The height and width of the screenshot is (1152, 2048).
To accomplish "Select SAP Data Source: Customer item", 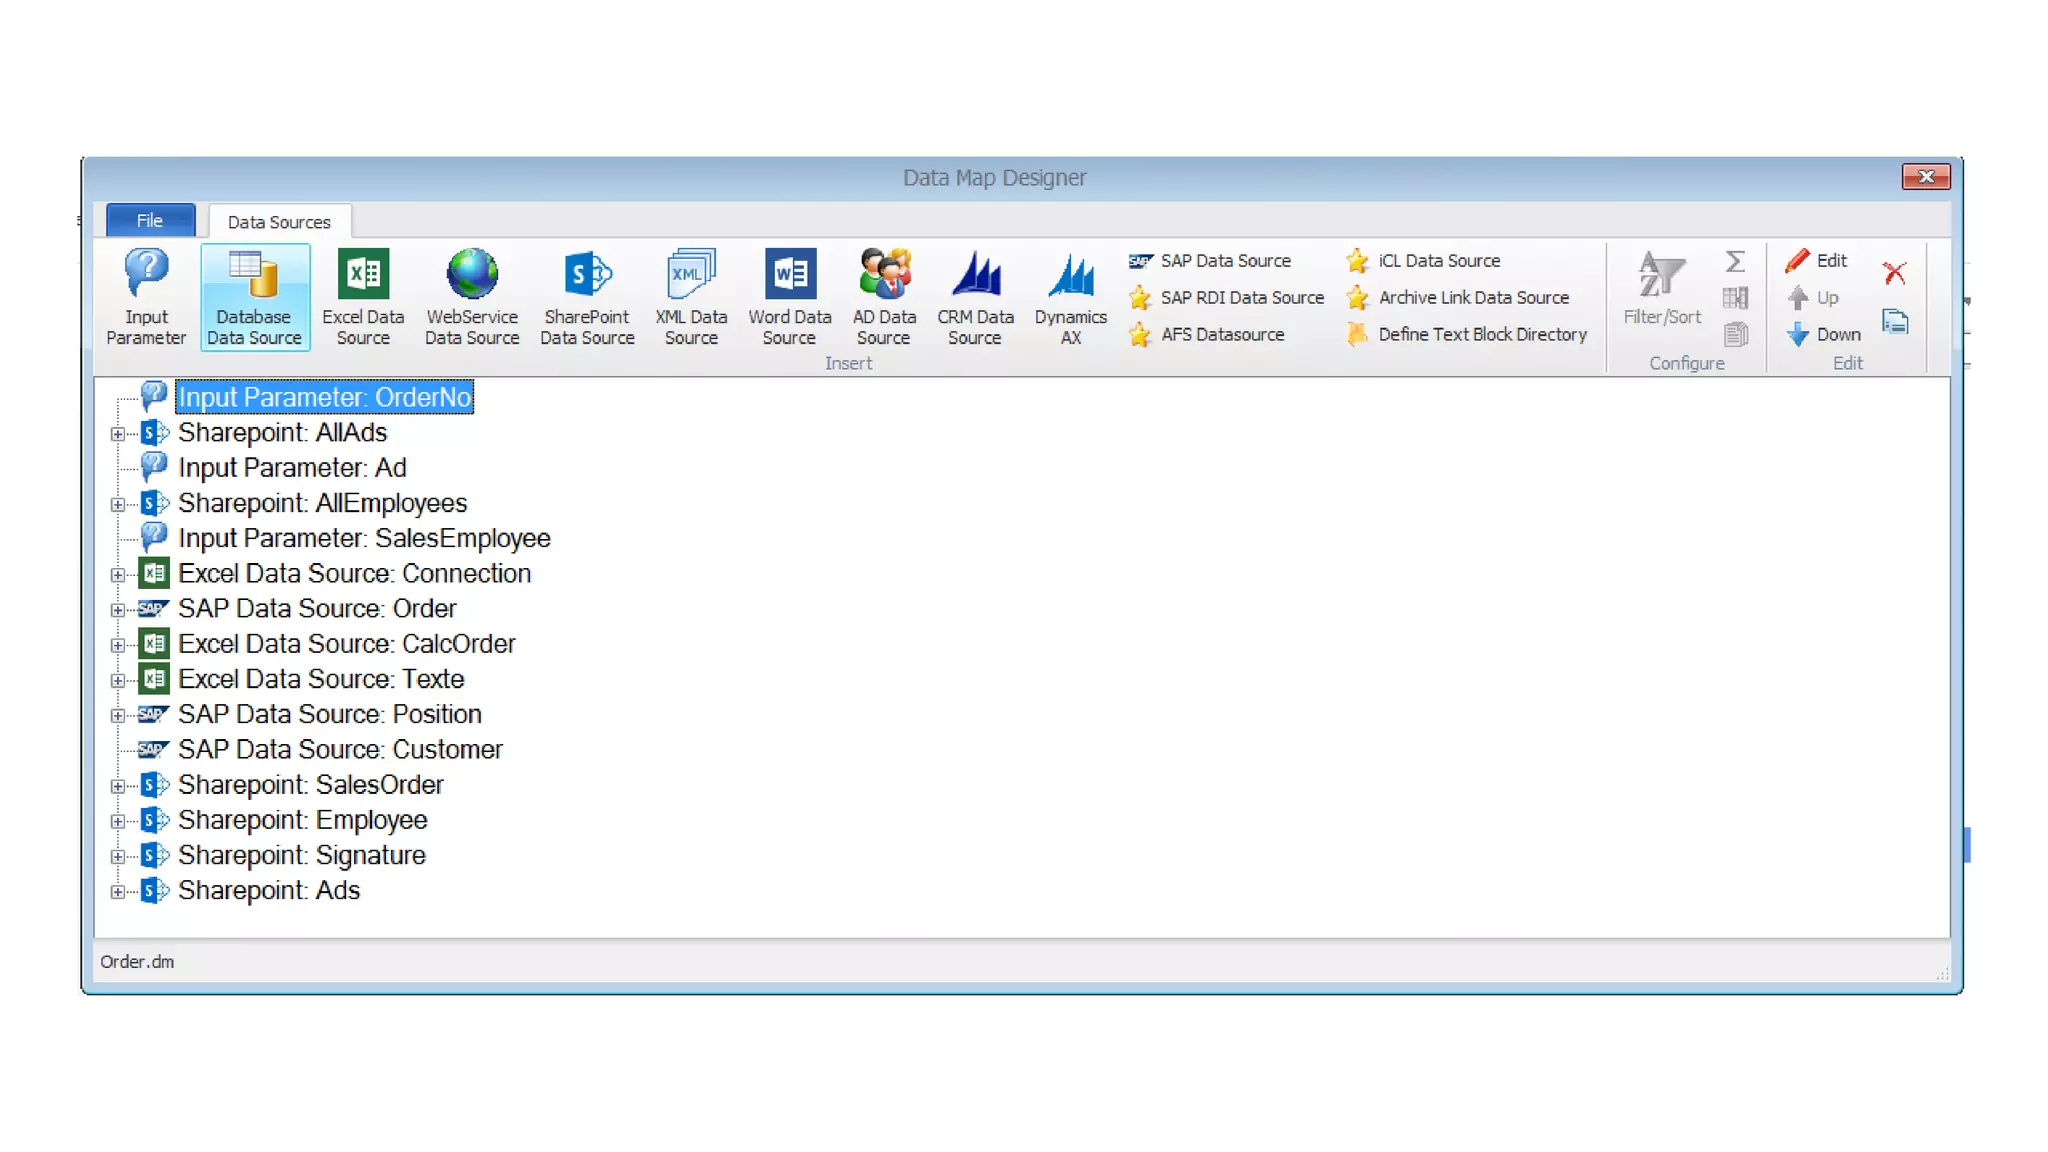I will 340,750.
